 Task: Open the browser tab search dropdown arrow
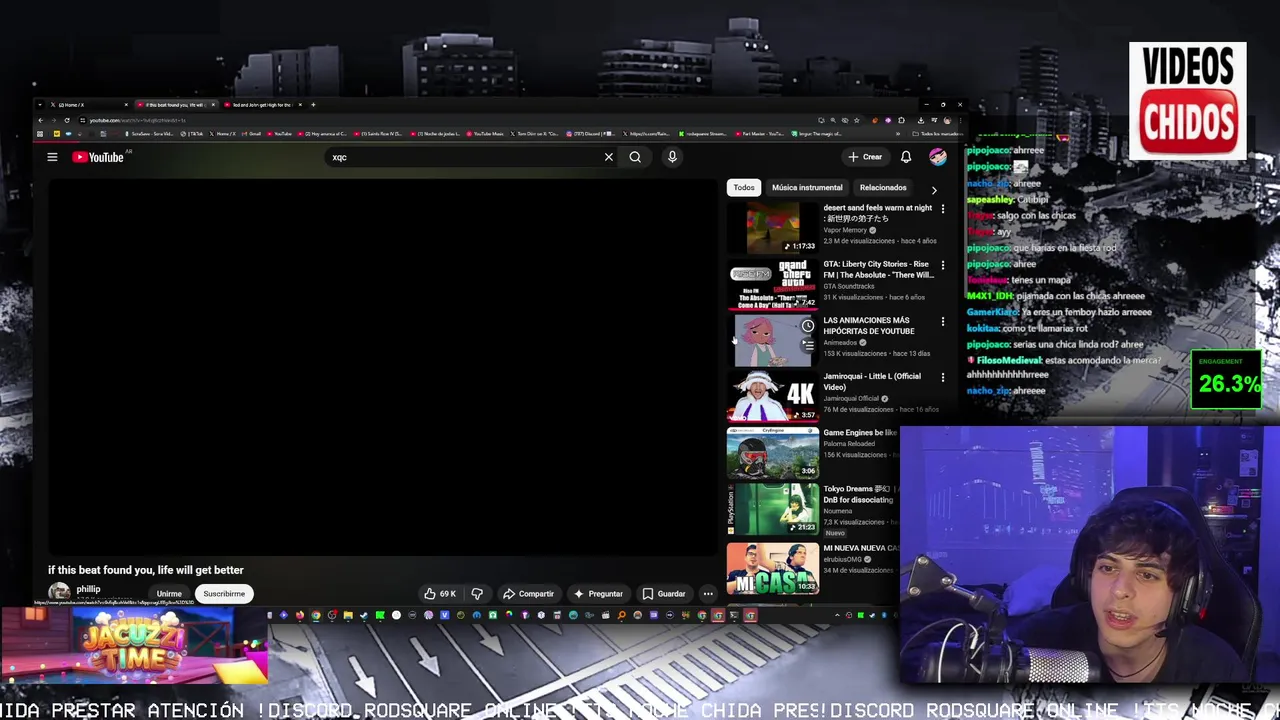click(40, 105)
